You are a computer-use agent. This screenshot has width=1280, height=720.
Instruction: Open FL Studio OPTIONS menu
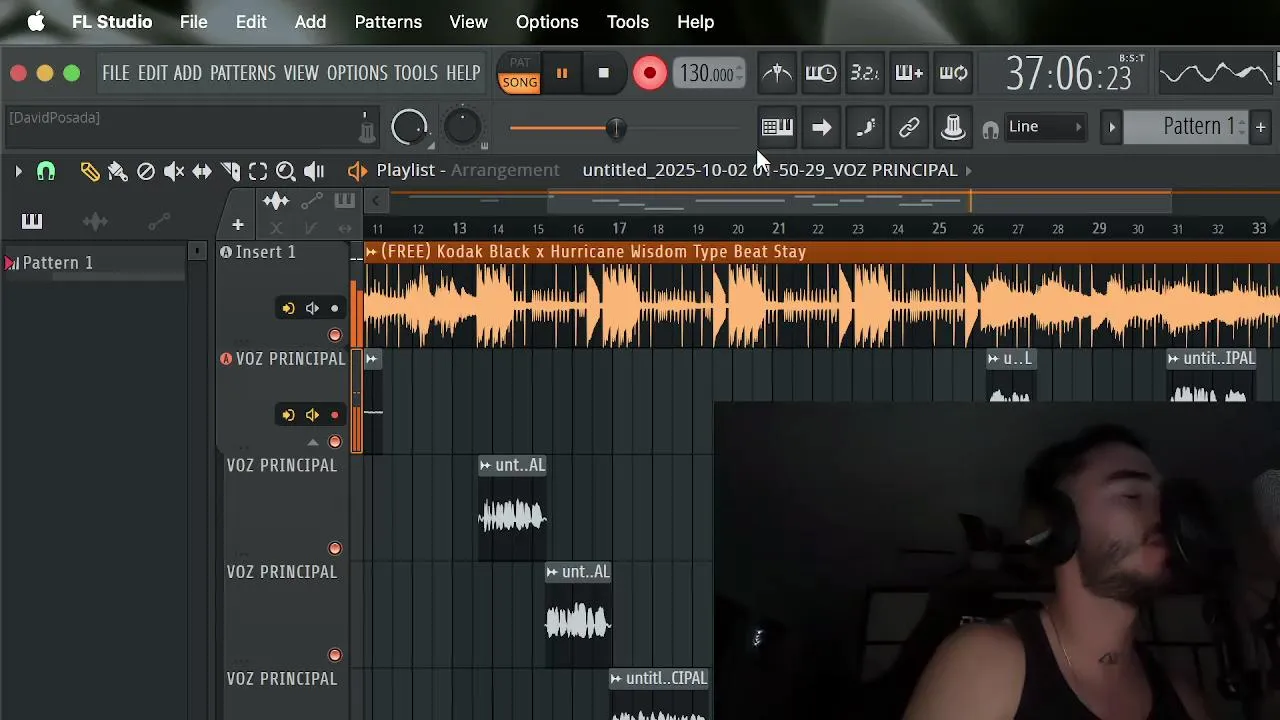point(357,73)
